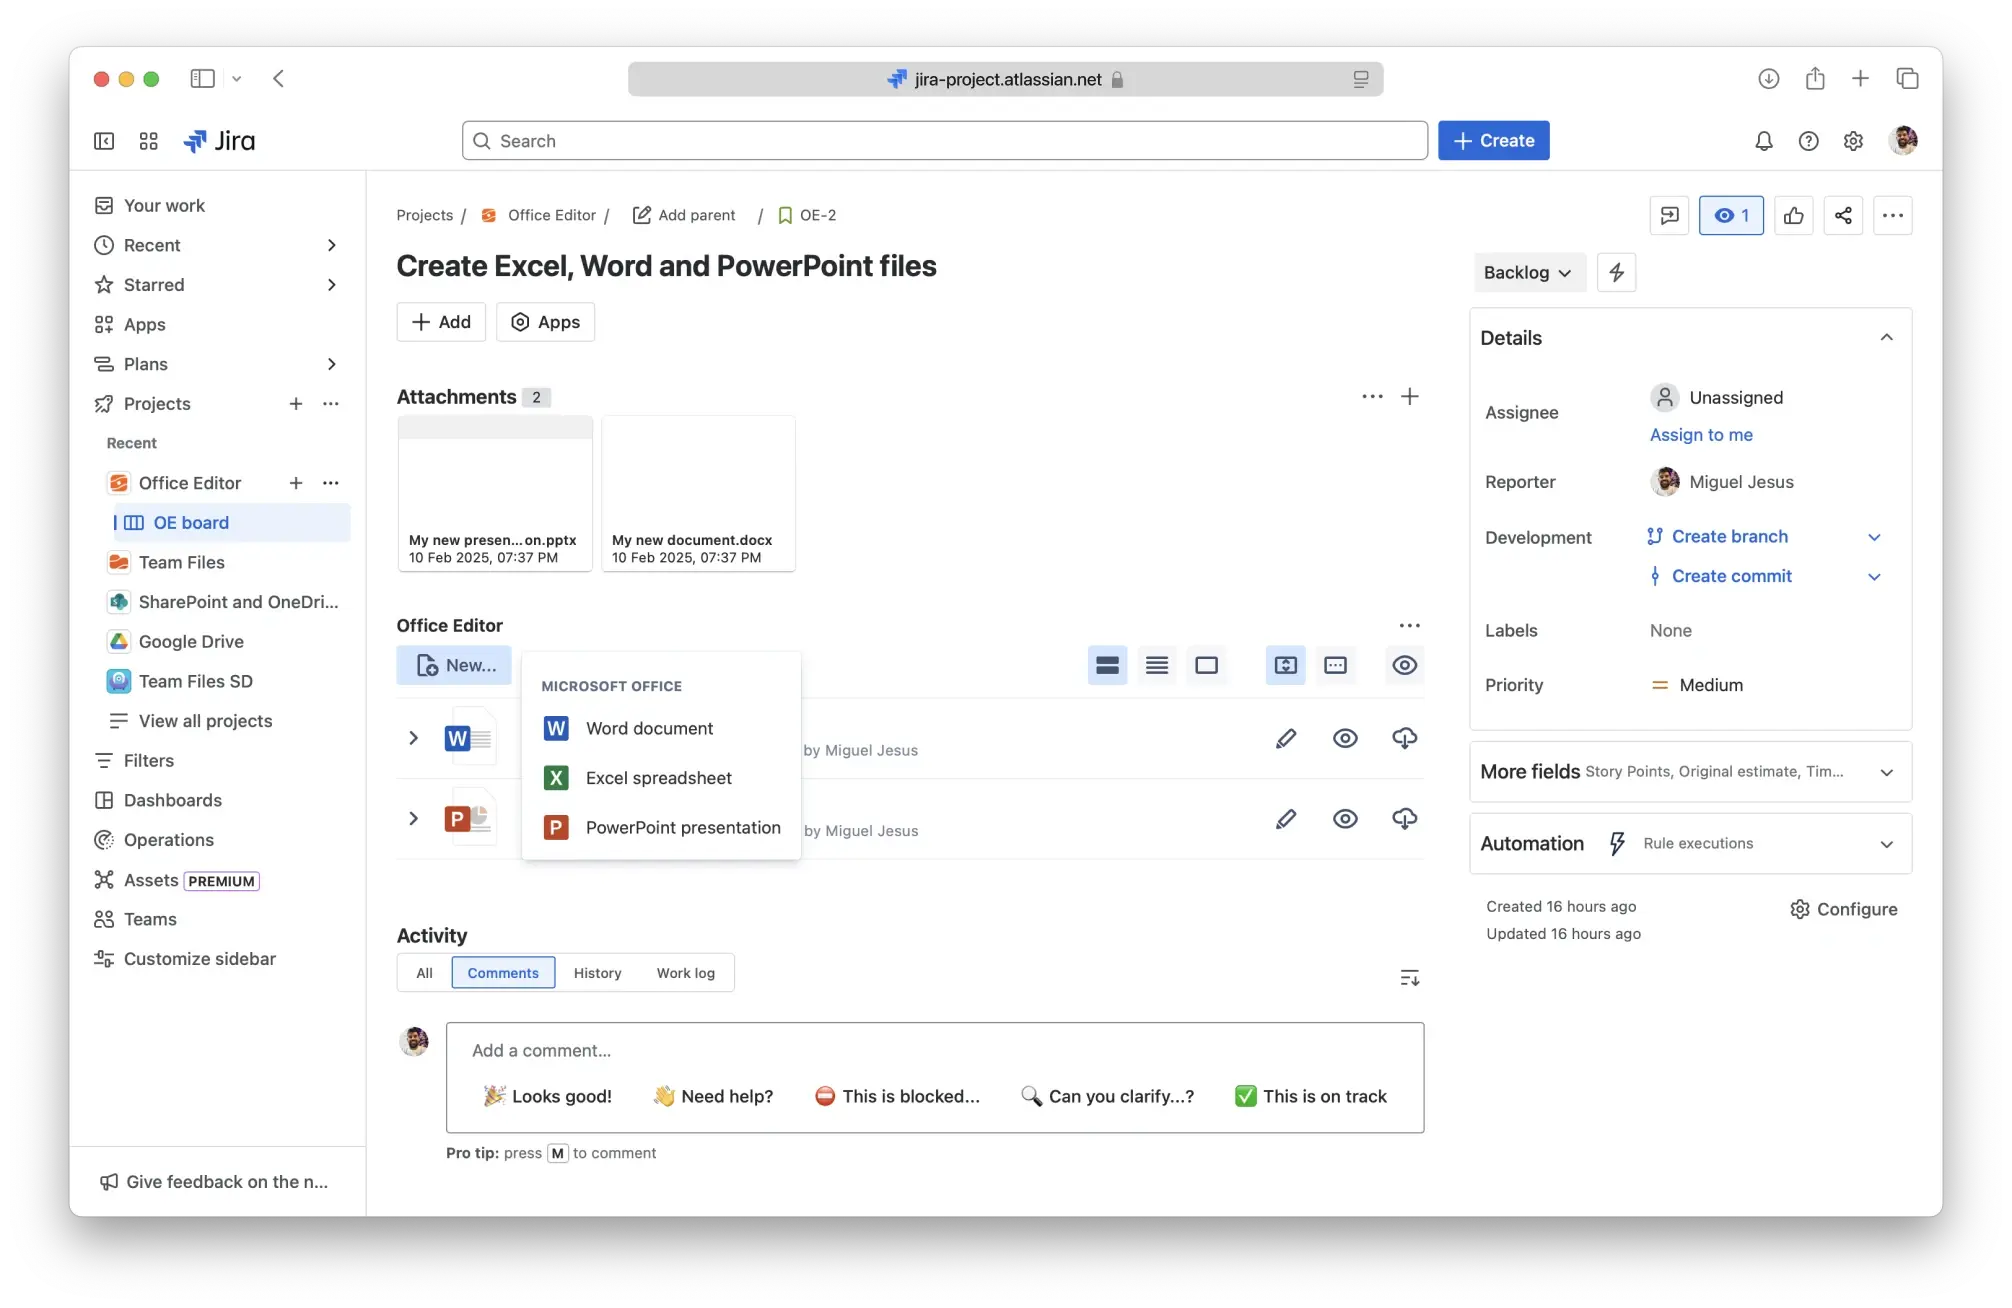2012x1308 pixels.
Task: Toggle Office Editor preview eye button
Action: [x=1404, y=665]
